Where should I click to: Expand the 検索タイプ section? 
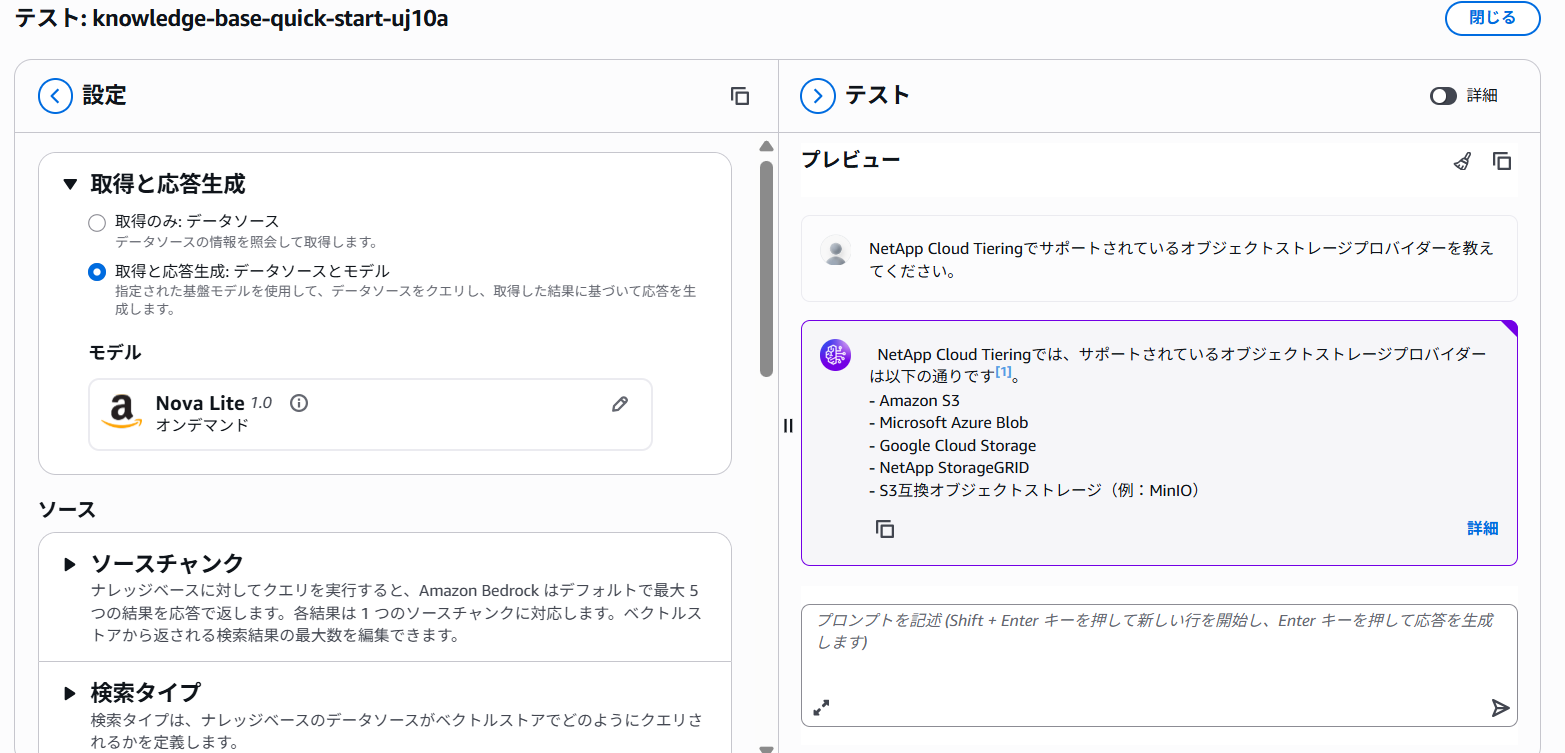70,693
